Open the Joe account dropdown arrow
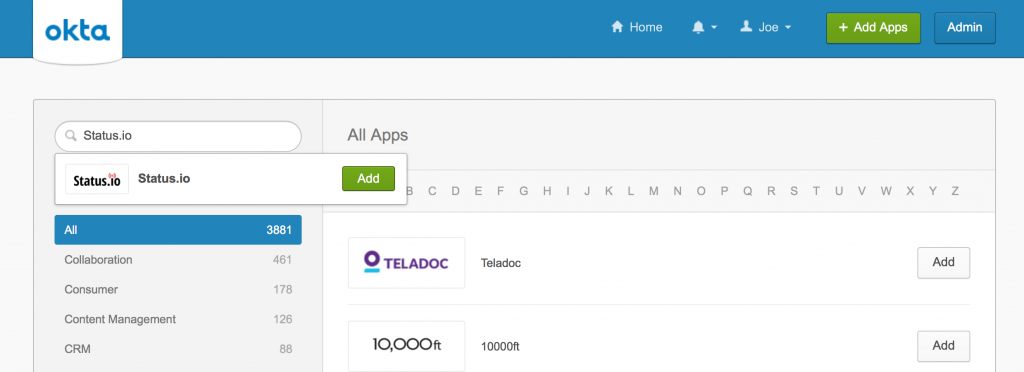The height and width of the screenshot is (372, 1024). tap(788, 27)
